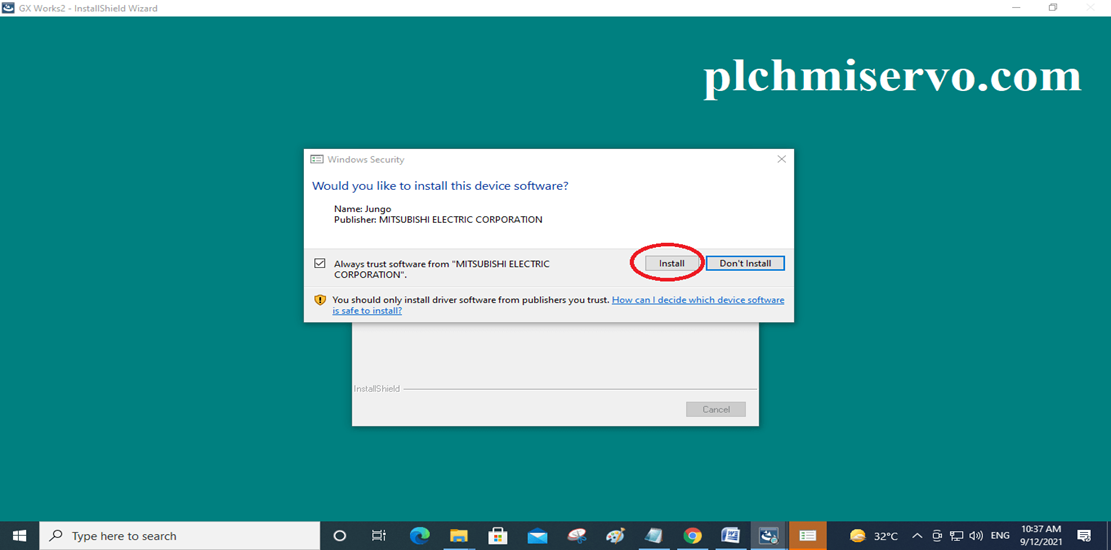Open the weather widget showing 32°C
Image resolution: width=1111 pixels, height=550 pixels.
click(x=874, y=536)
